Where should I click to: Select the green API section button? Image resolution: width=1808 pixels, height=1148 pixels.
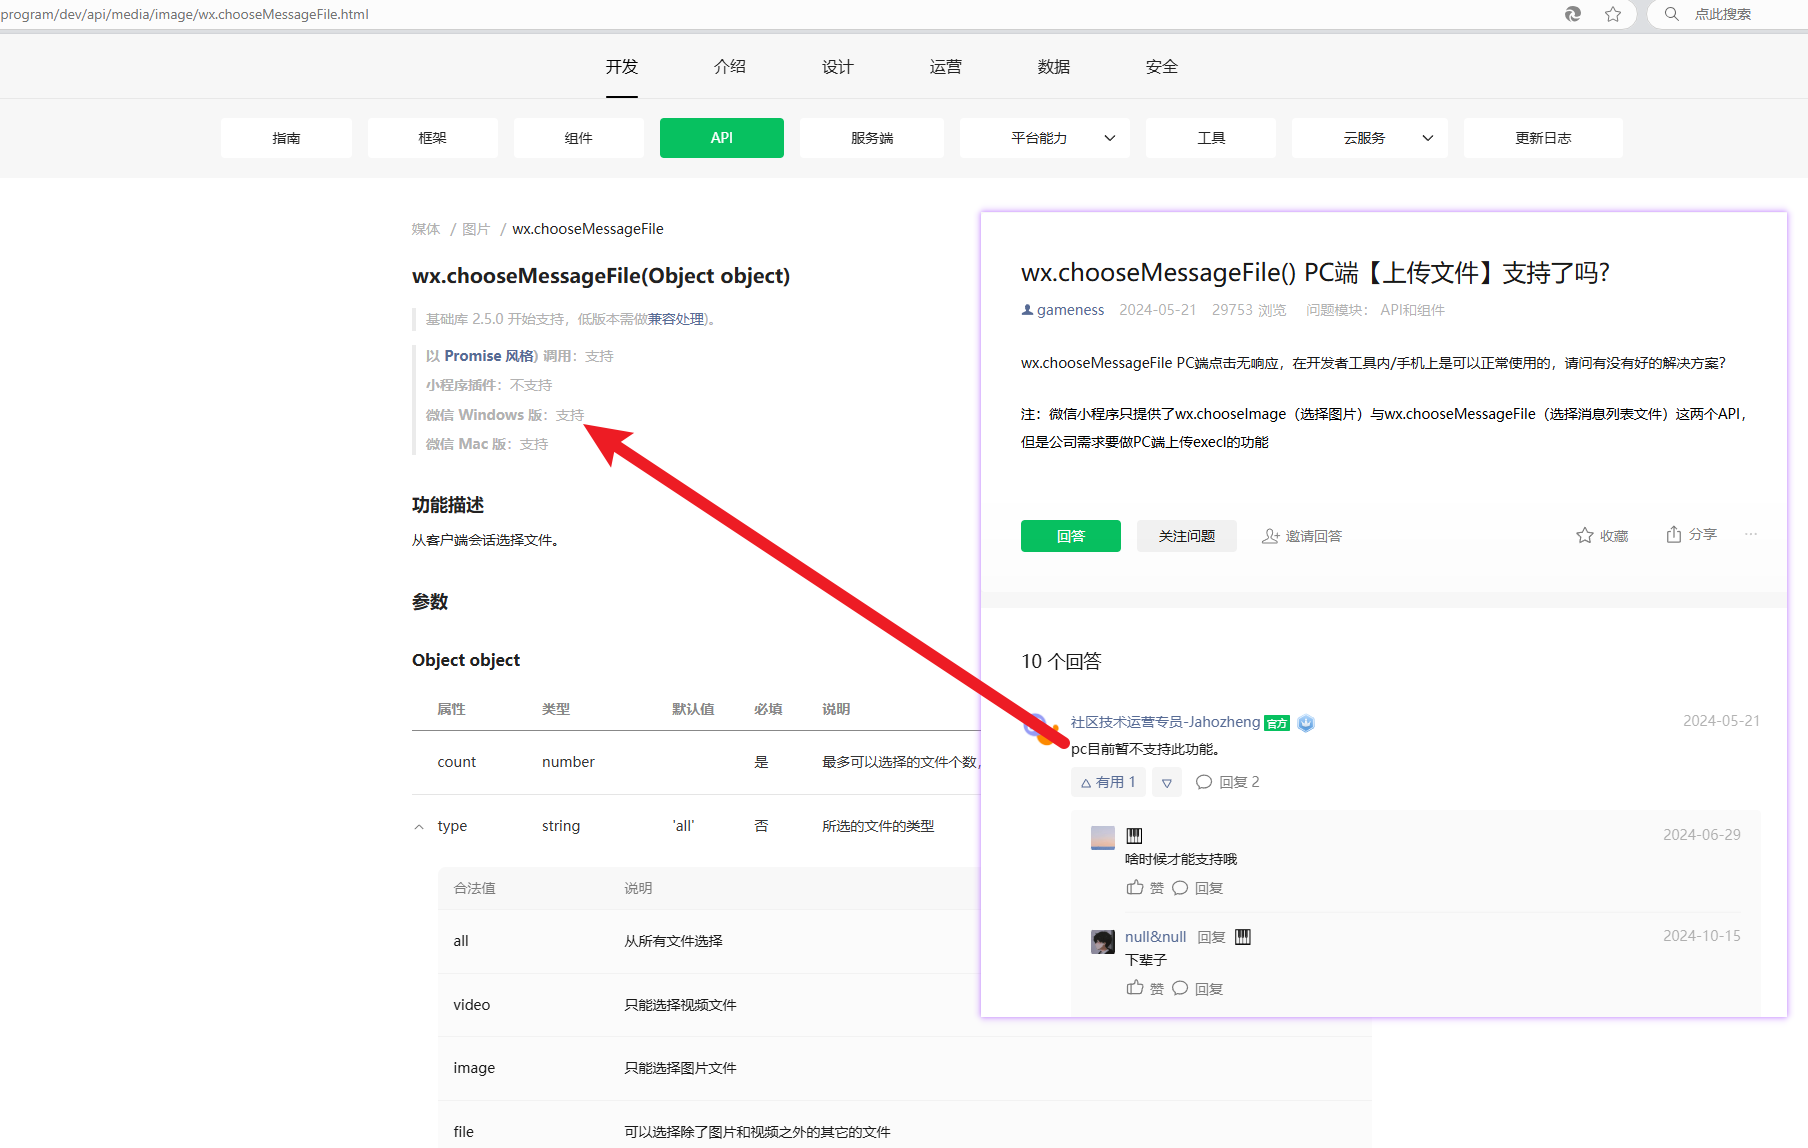(x=722, y=138)
